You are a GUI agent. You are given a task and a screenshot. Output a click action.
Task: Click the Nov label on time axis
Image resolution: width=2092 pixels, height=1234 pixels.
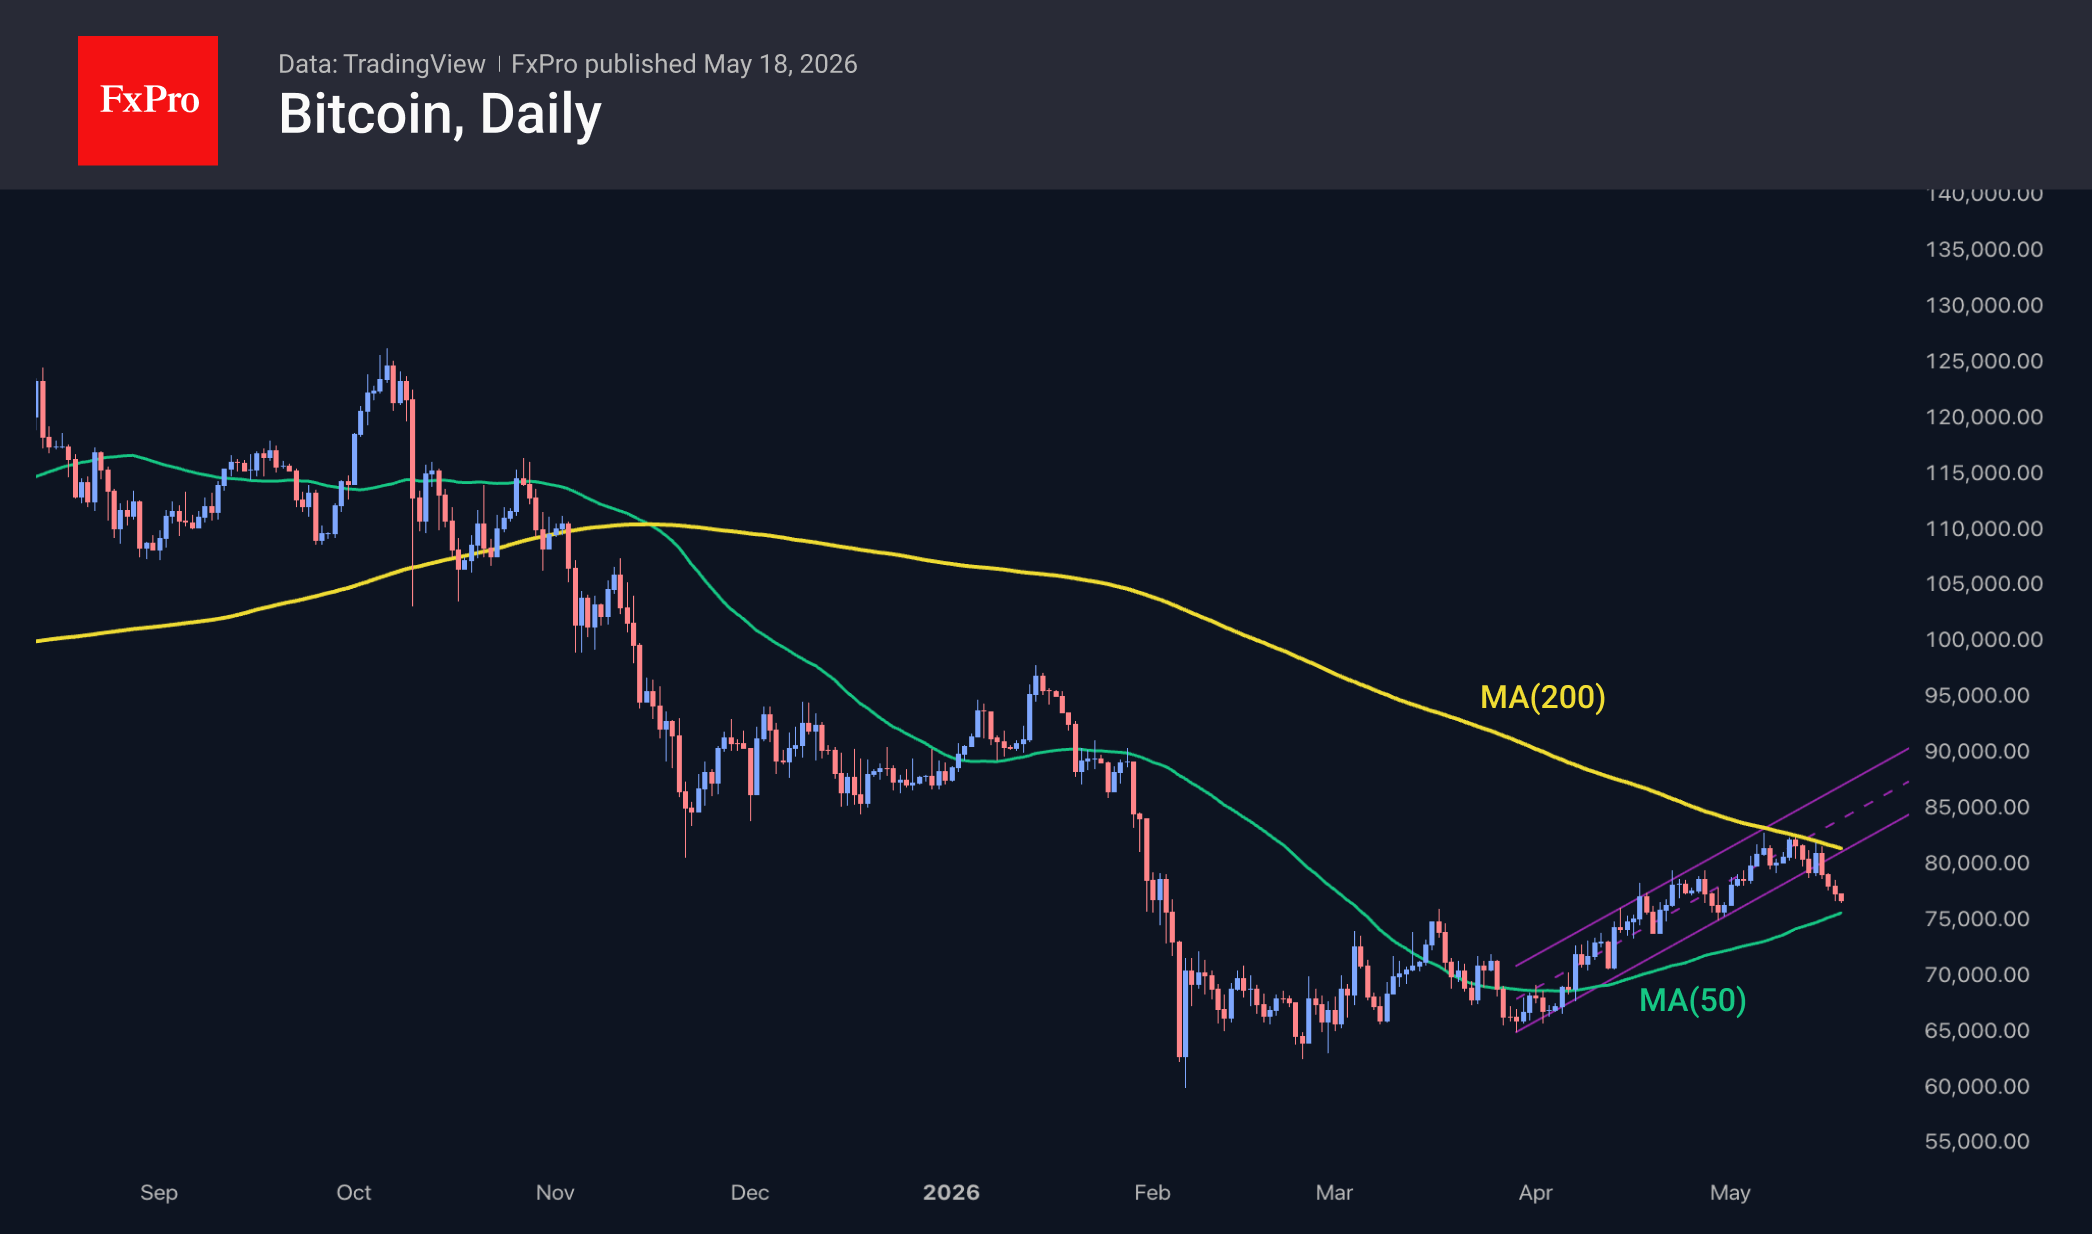pyautogui.click(x=555, y=1192)
